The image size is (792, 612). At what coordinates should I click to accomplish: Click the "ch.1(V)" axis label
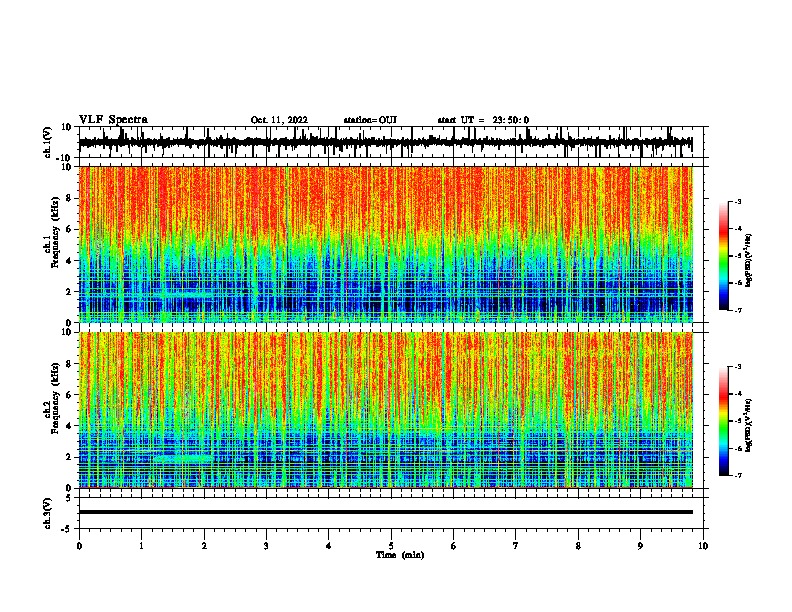tap(48, 142)
